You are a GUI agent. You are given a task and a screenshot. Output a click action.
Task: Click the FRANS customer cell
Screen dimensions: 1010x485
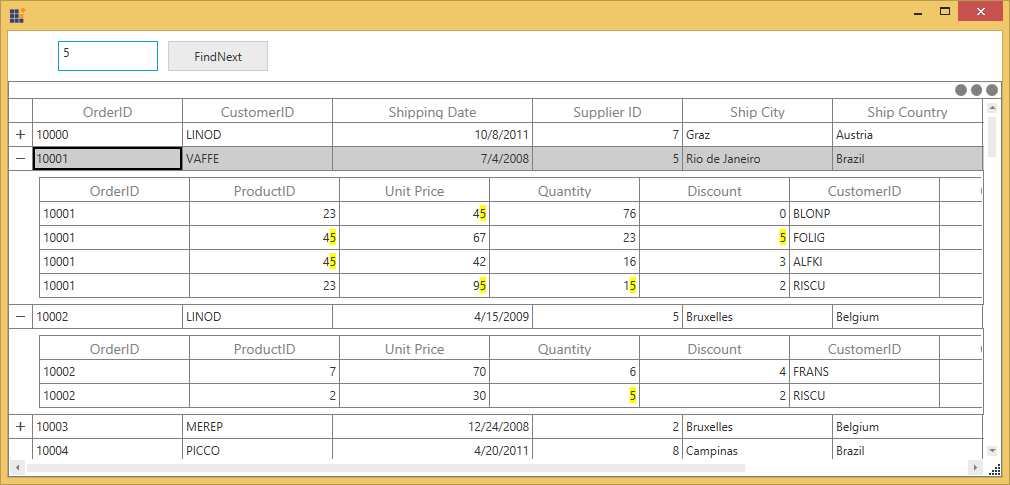864,372
